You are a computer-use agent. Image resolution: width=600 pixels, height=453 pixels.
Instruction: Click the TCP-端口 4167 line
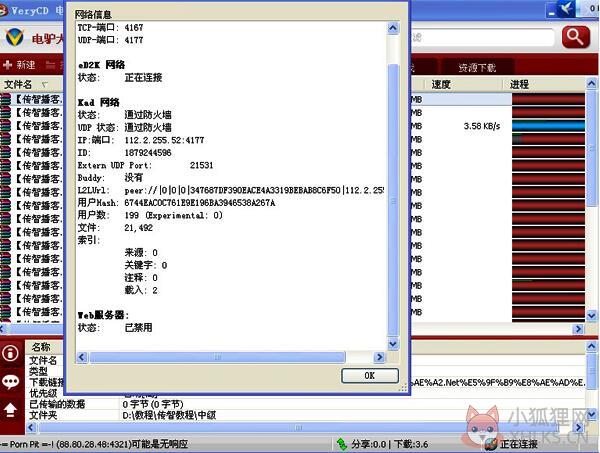point(111,28)
